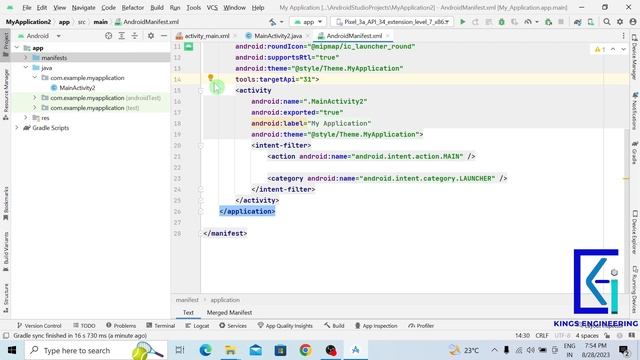This screenshot has height=360, width=640.
Task: Select opened file target icon in Project panel
Action: [109, 36]
